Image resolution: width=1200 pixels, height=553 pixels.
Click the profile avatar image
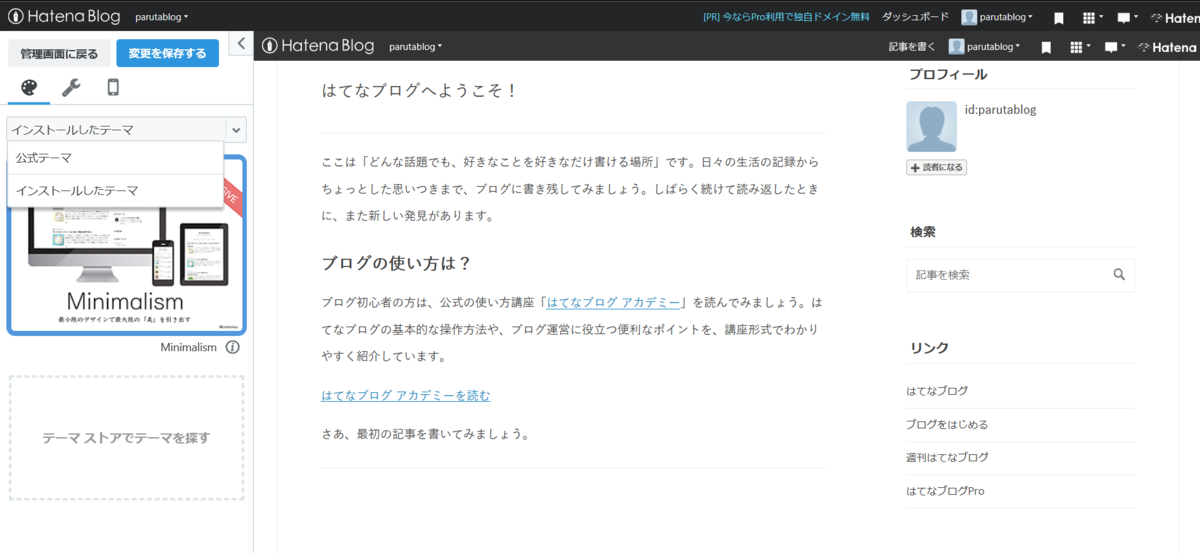[931, 127]
